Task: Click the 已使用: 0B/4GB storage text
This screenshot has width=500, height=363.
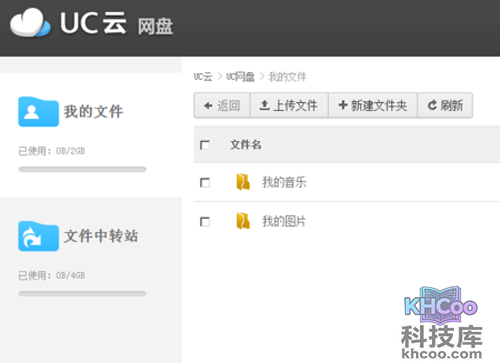Action: tap(52, 275)
